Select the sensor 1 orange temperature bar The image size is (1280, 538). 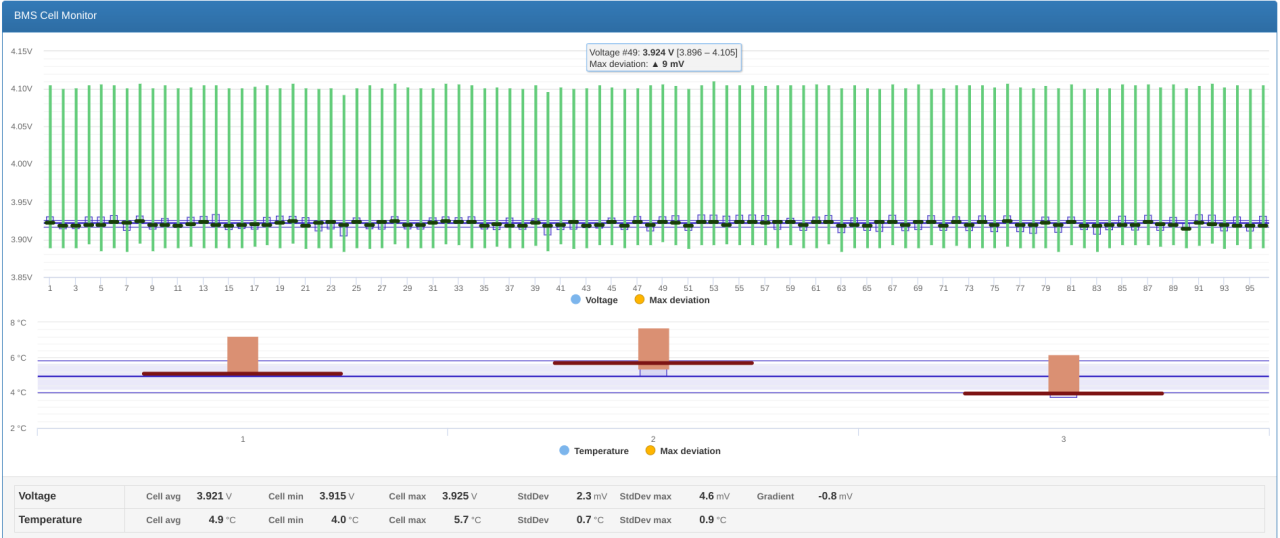tap(242, 353)
